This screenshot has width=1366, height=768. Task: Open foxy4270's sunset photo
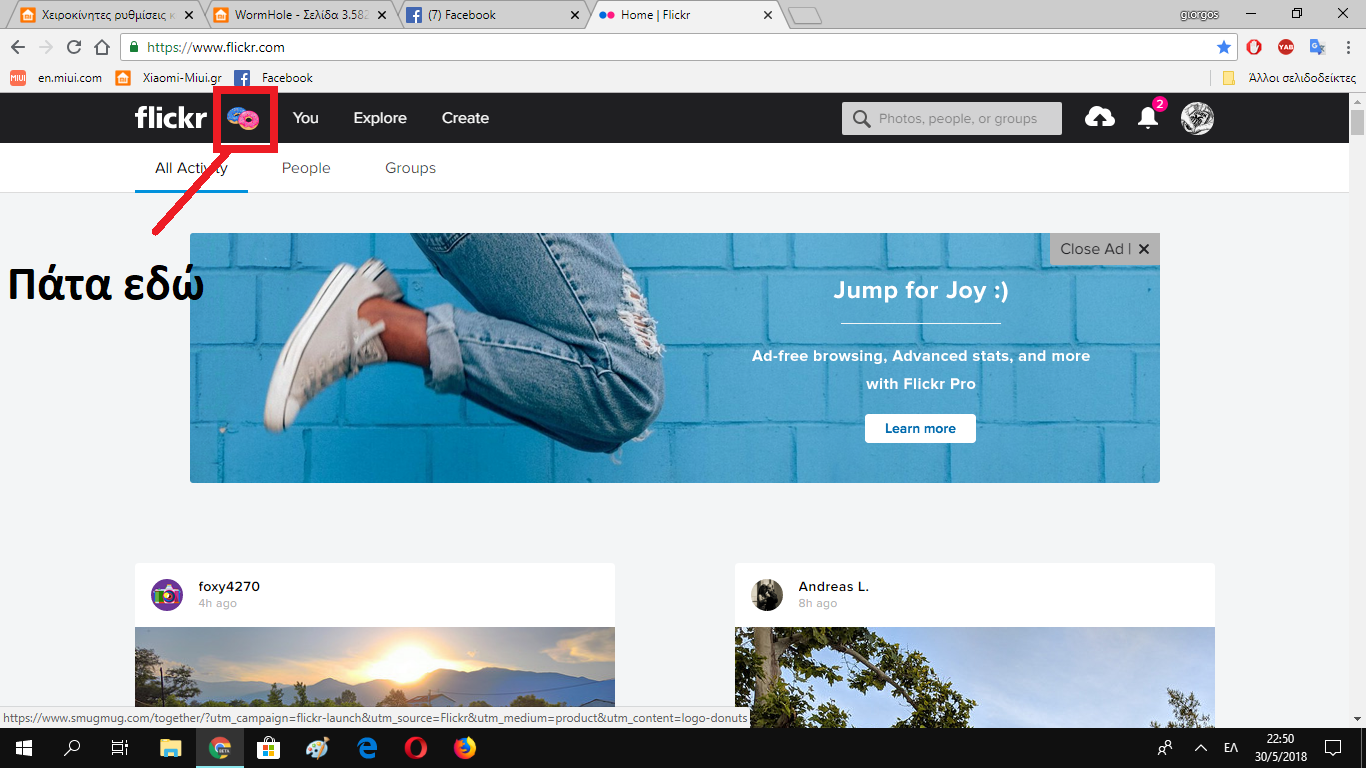(x=375, y=677)
